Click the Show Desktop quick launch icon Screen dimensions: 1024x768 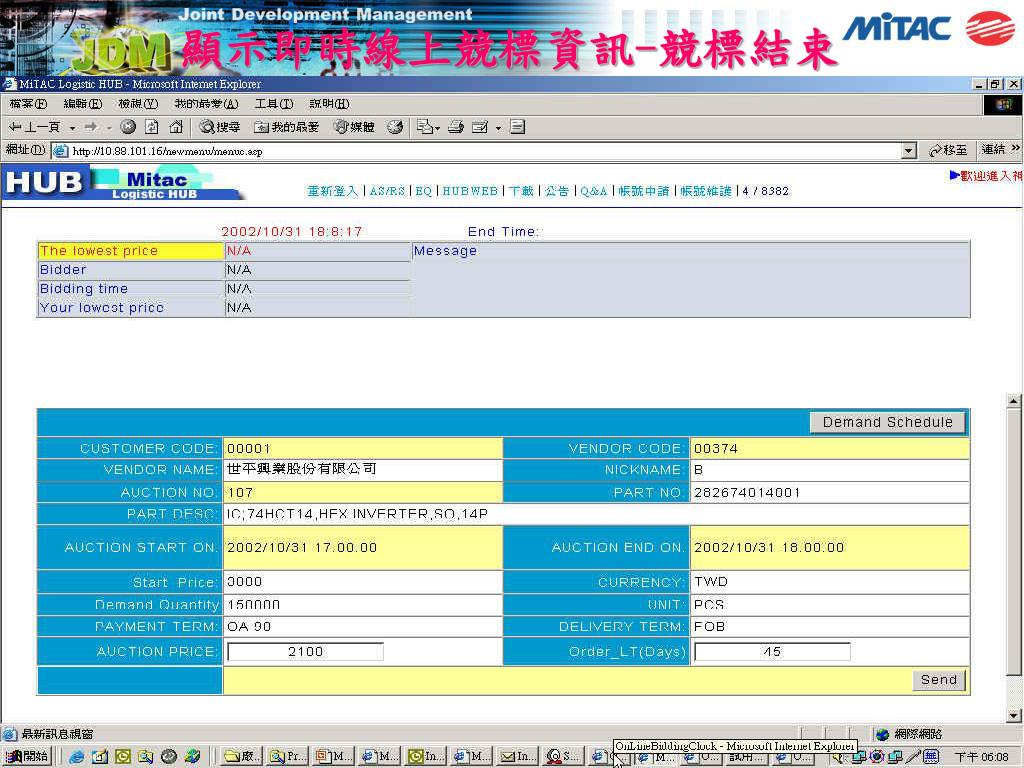(x=100, y=756)
